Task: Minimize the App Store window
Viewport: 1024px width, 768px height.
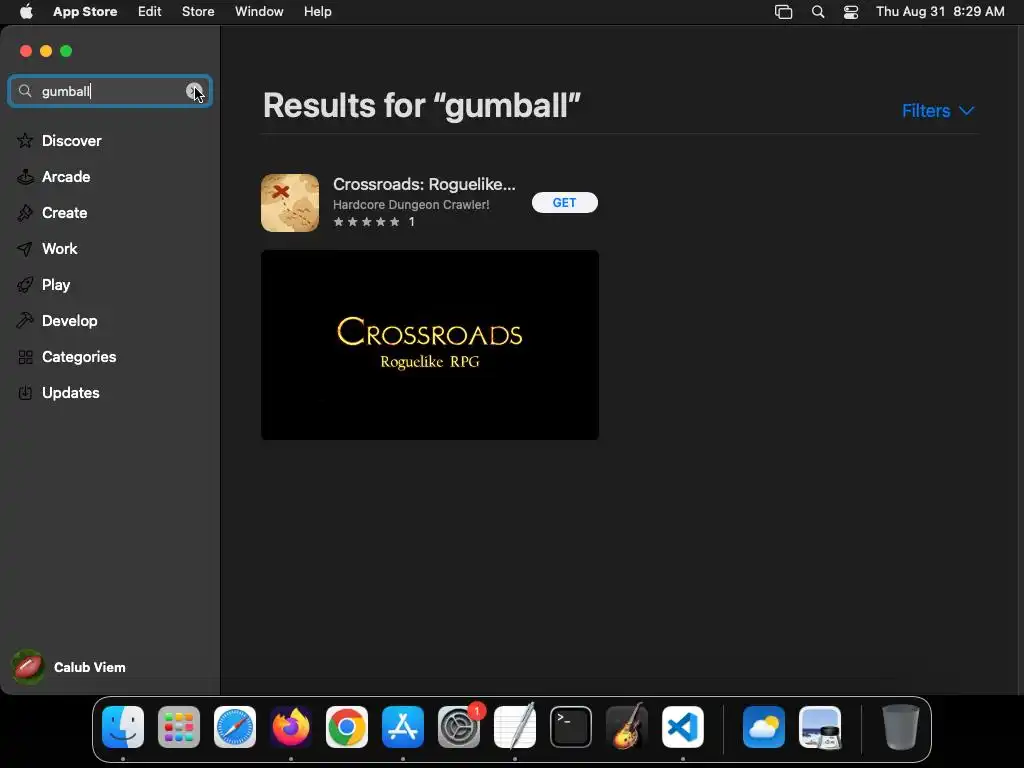Action: click(46, 51)
